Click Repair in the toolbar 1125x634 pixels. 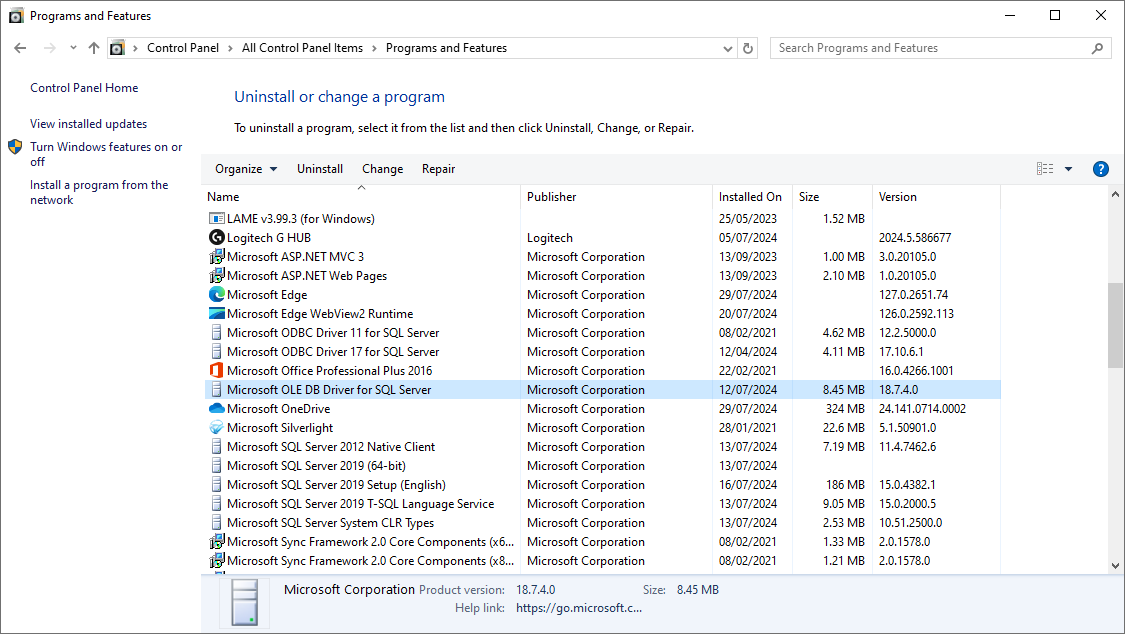pos(438,169)
